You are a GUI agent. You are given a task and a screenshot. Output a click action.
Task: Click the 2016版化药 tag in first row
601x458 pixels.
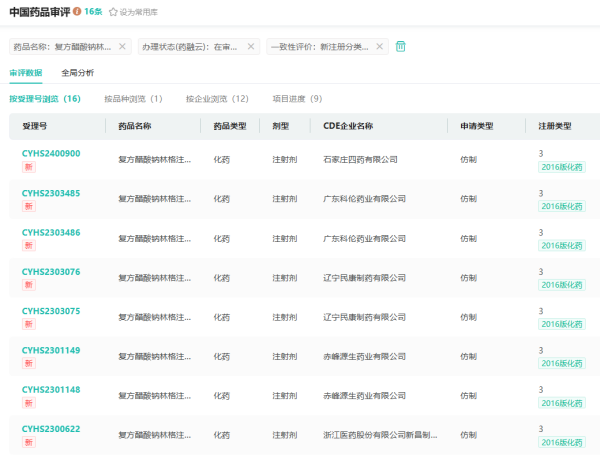click(x=560, y=166)
